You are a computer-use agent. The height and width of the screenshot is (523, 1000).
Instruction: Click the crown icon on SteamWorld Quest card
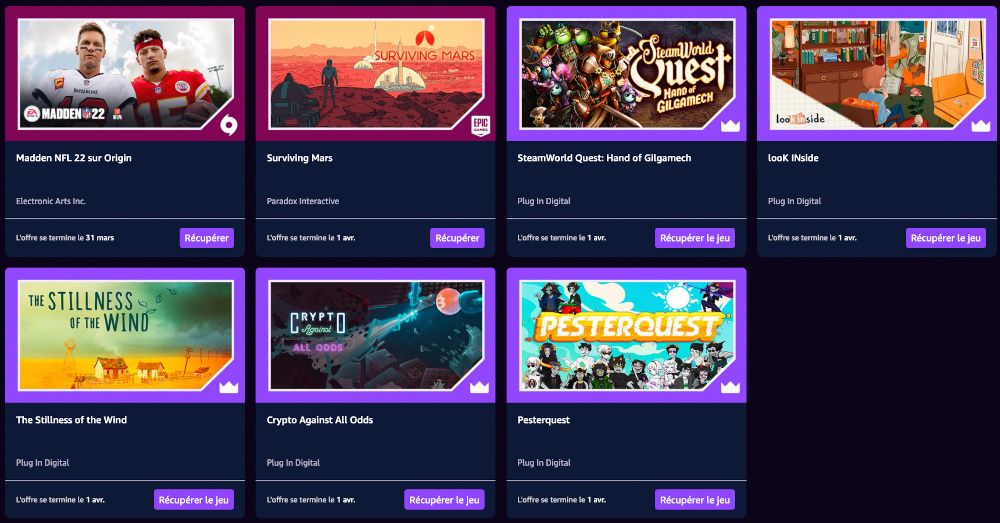730,126
